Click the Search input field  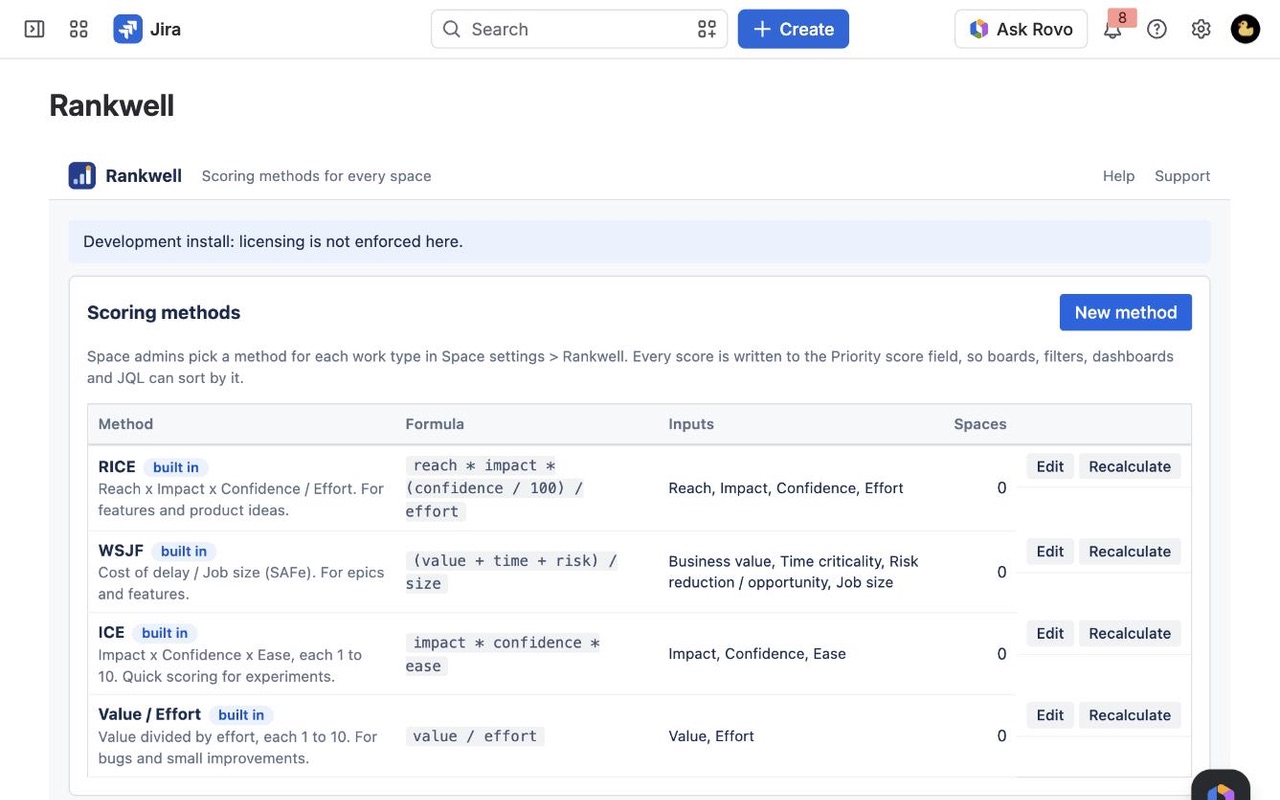[x=579, y=29]
